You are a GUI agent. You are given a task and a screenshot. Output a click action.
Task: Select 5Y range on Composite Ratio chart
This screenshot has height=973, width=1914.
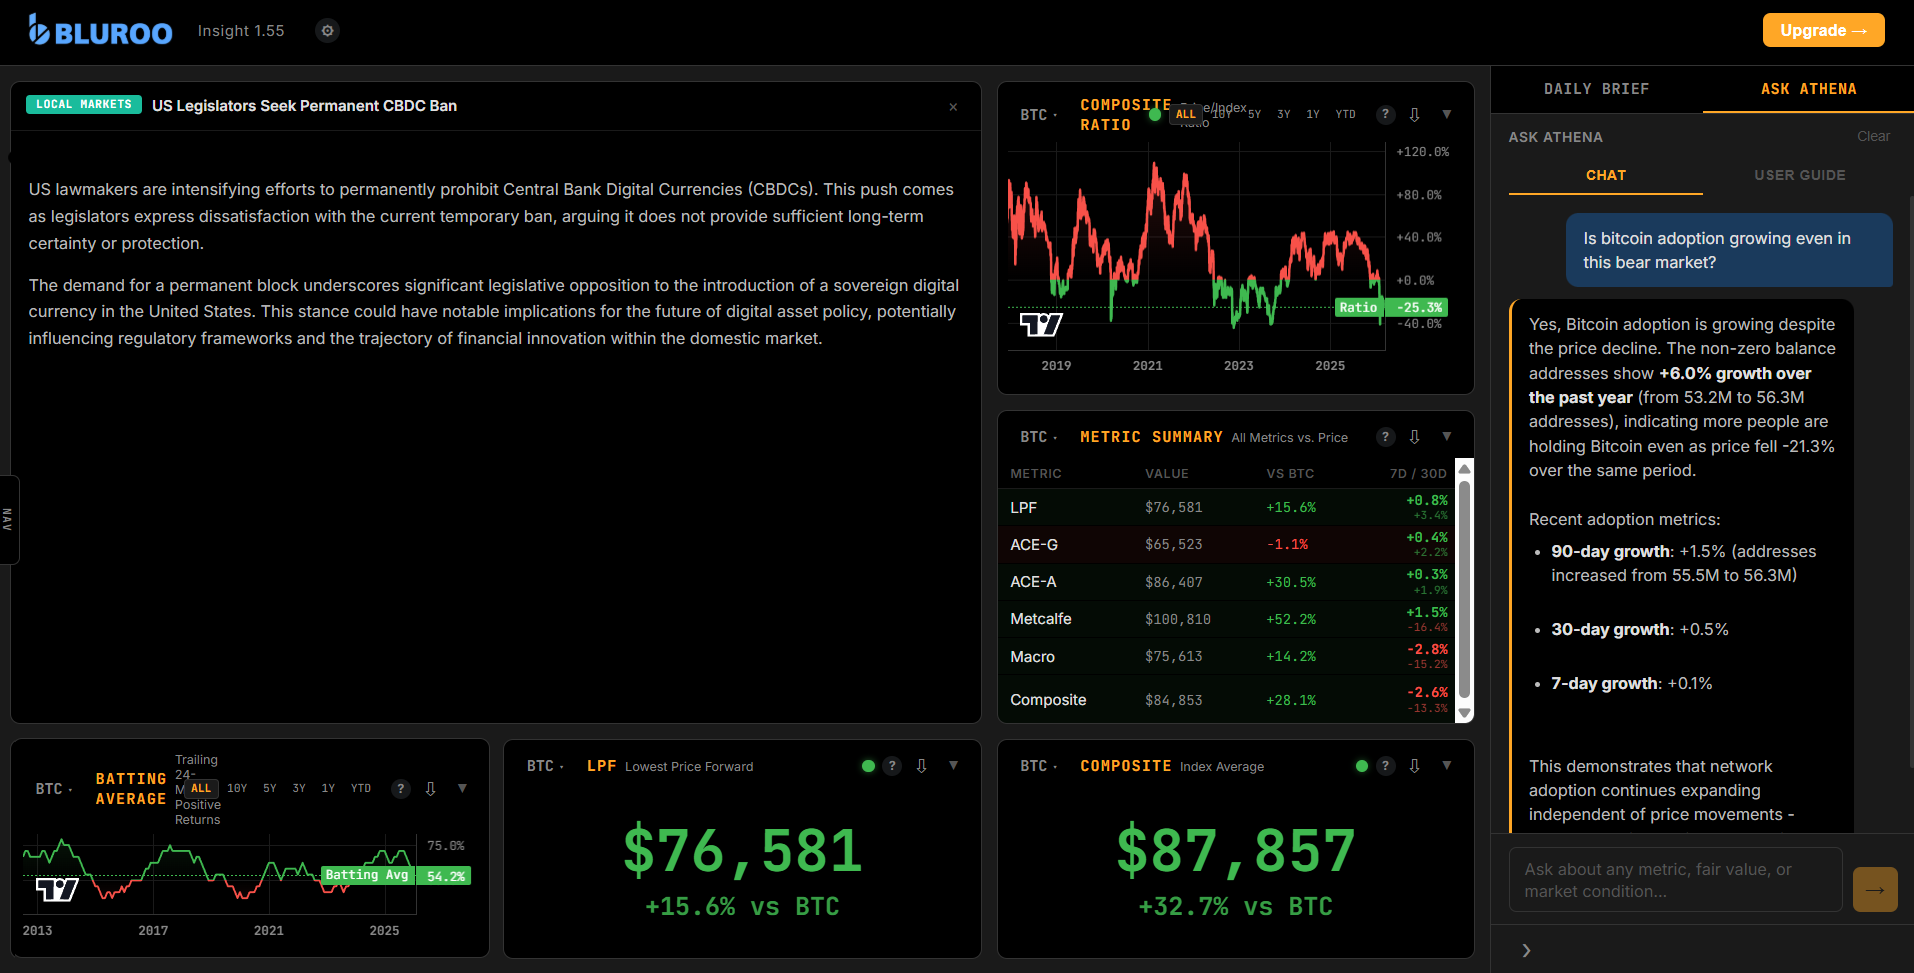click(x=1254, y=115)
